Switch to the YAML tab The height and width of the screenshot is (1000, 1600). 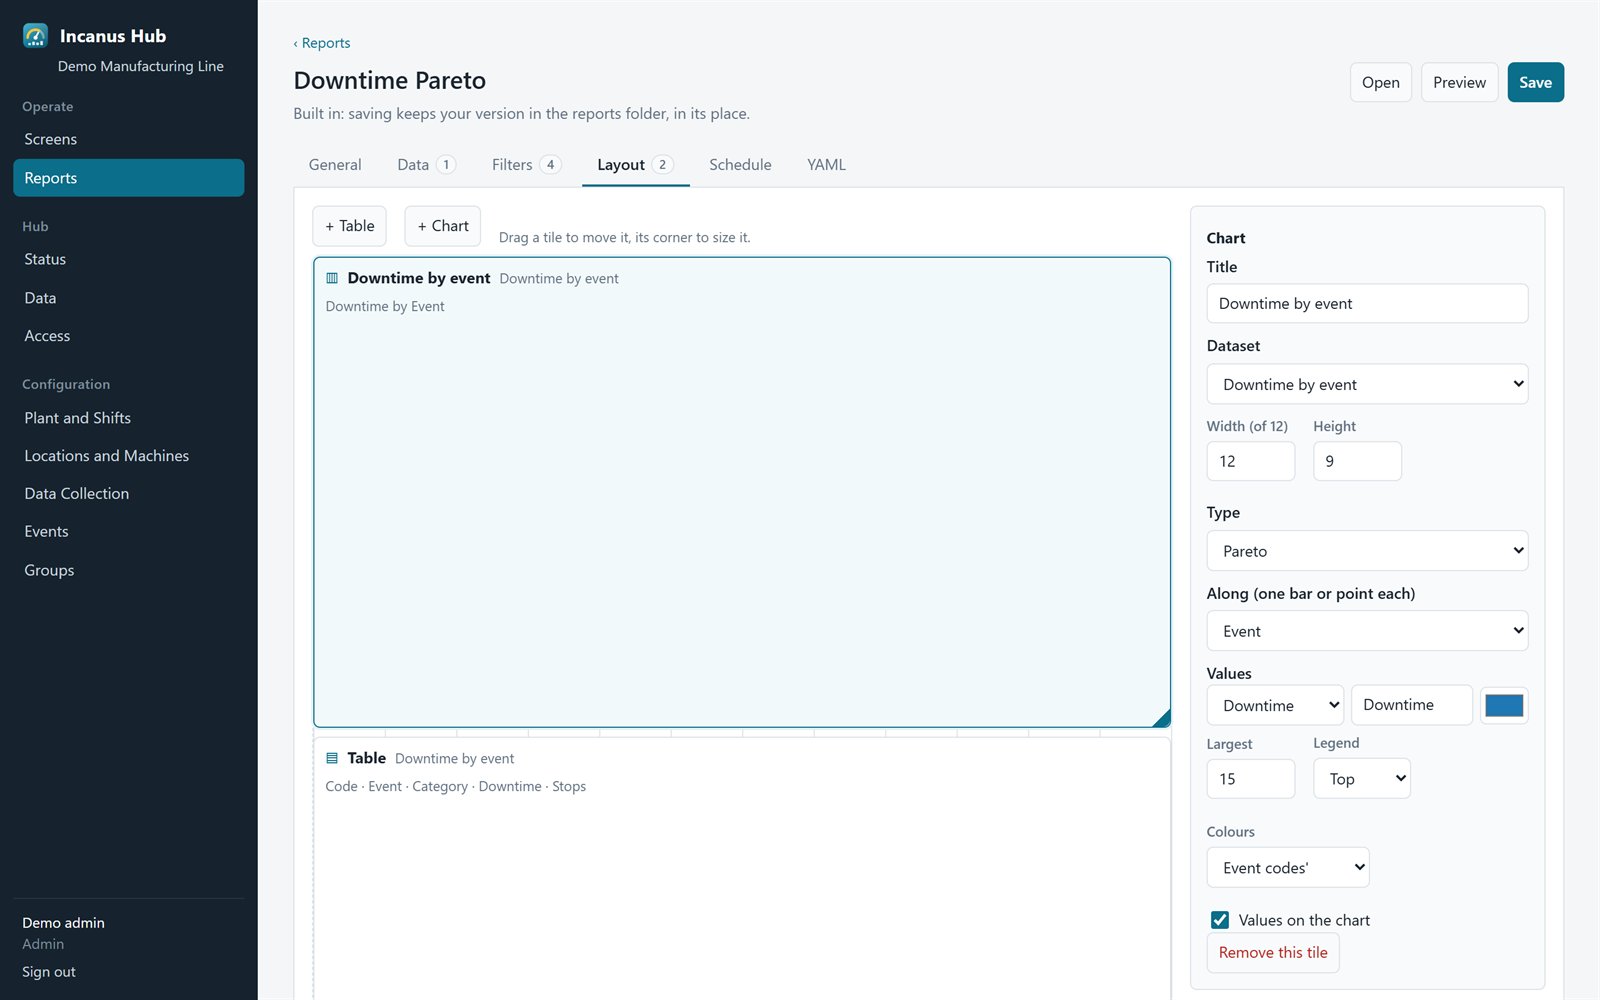click(826, 165)
